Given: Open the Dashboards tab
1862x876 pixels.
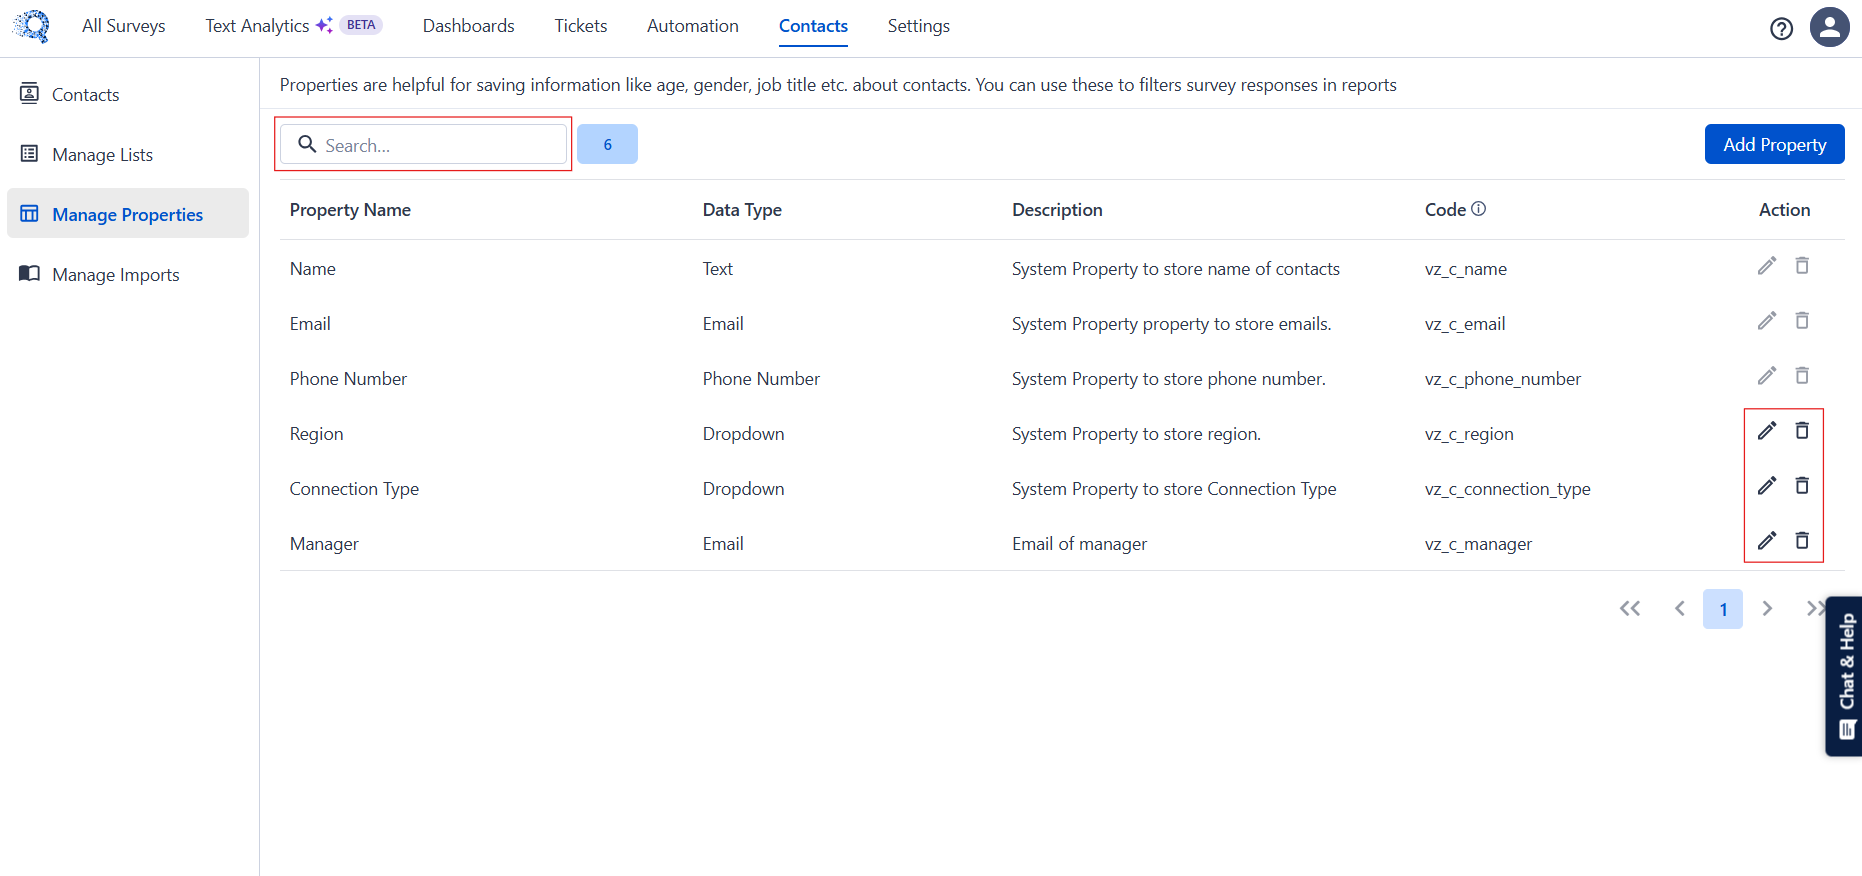Looking at the screenshot, I should [x=468, y=26].
